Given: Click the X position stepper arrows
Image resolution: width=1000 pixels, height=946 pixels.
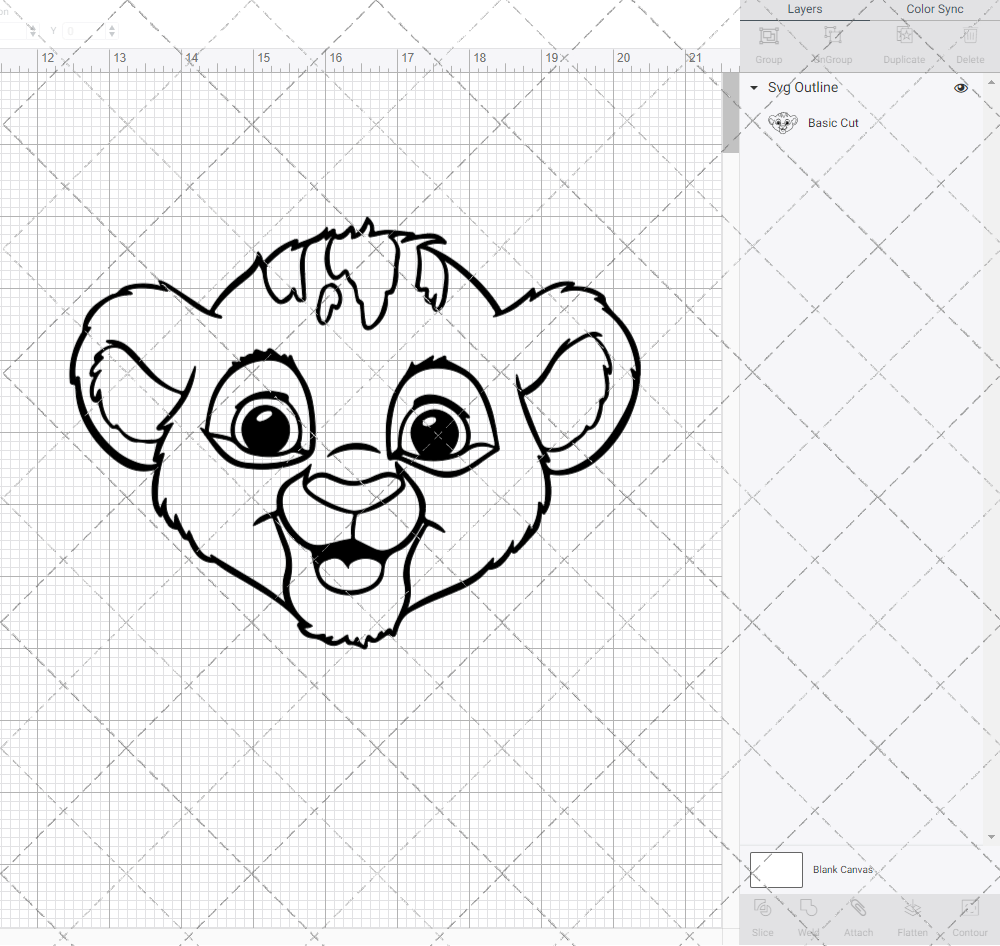Looking at the screenshot, I should (x=33, y=31).
